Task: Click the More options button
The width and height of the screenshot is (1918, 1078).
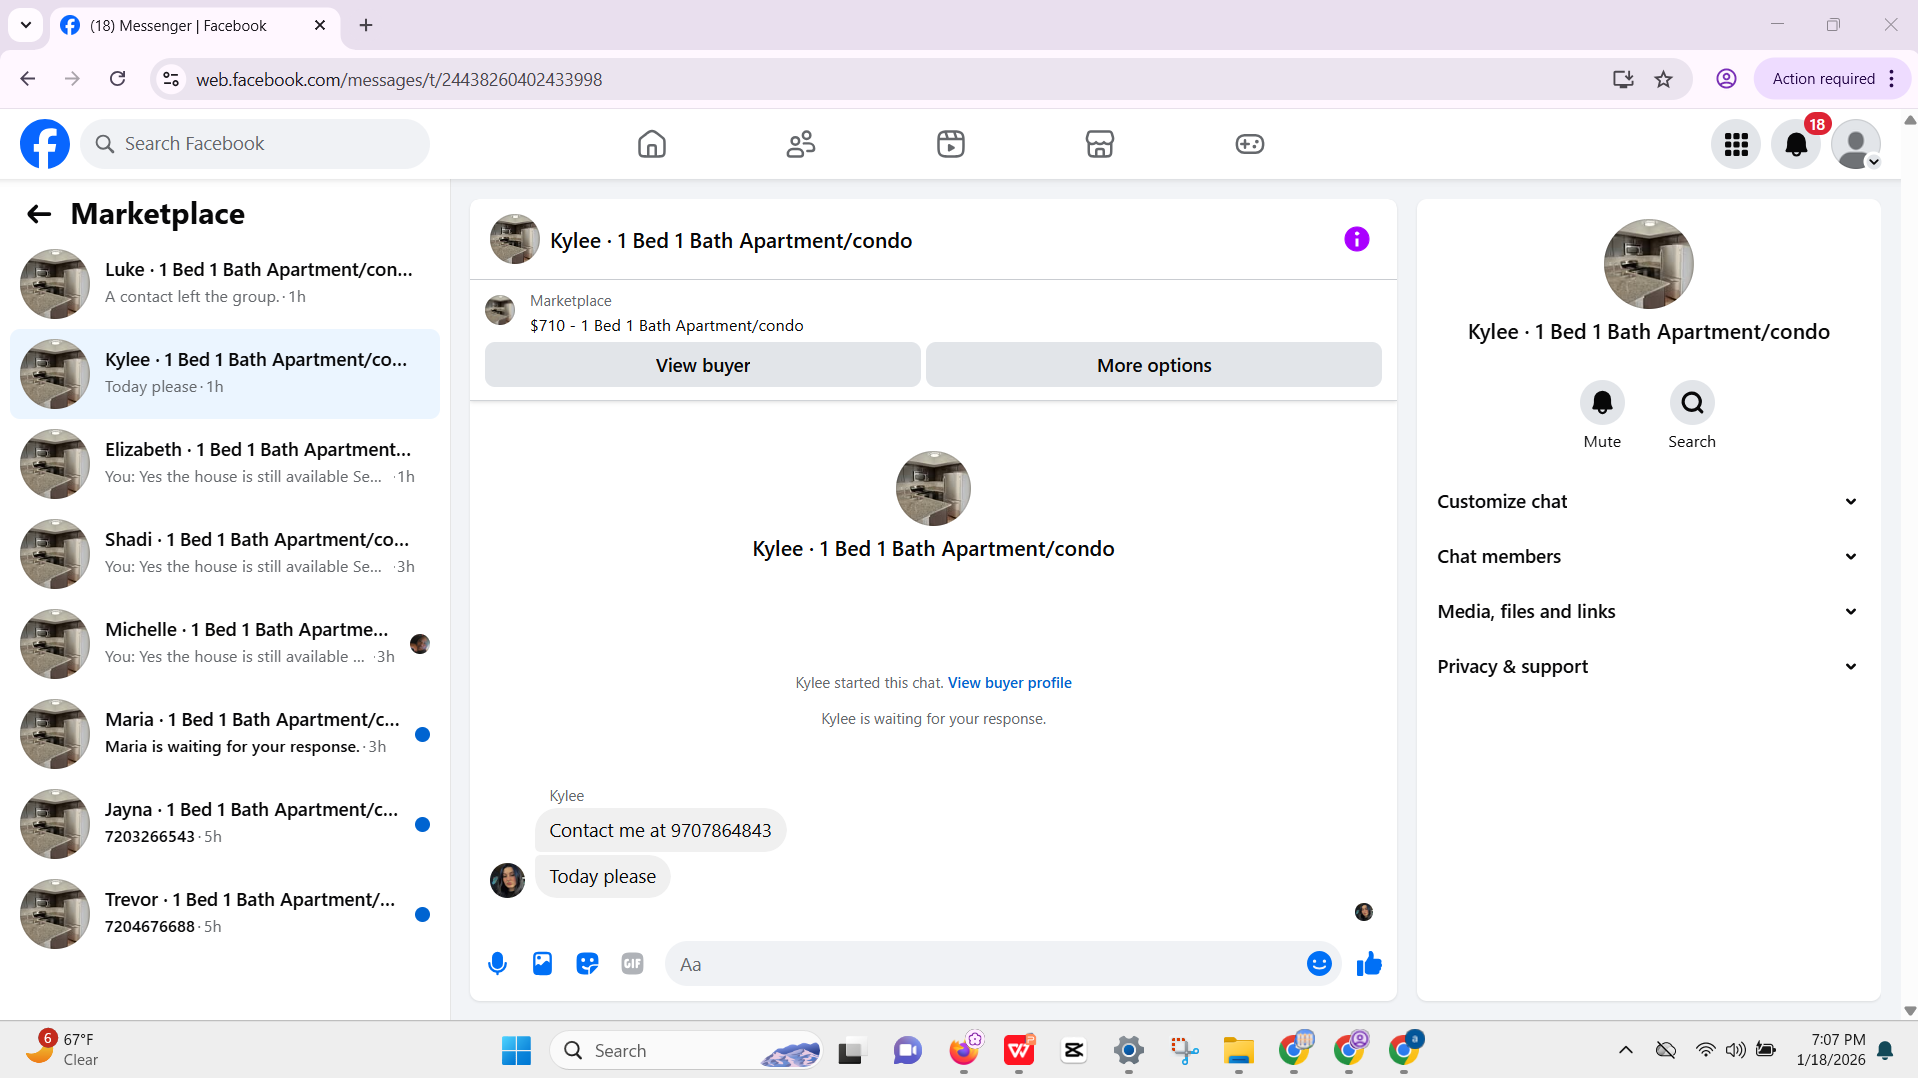Action: coord(1154,366)
